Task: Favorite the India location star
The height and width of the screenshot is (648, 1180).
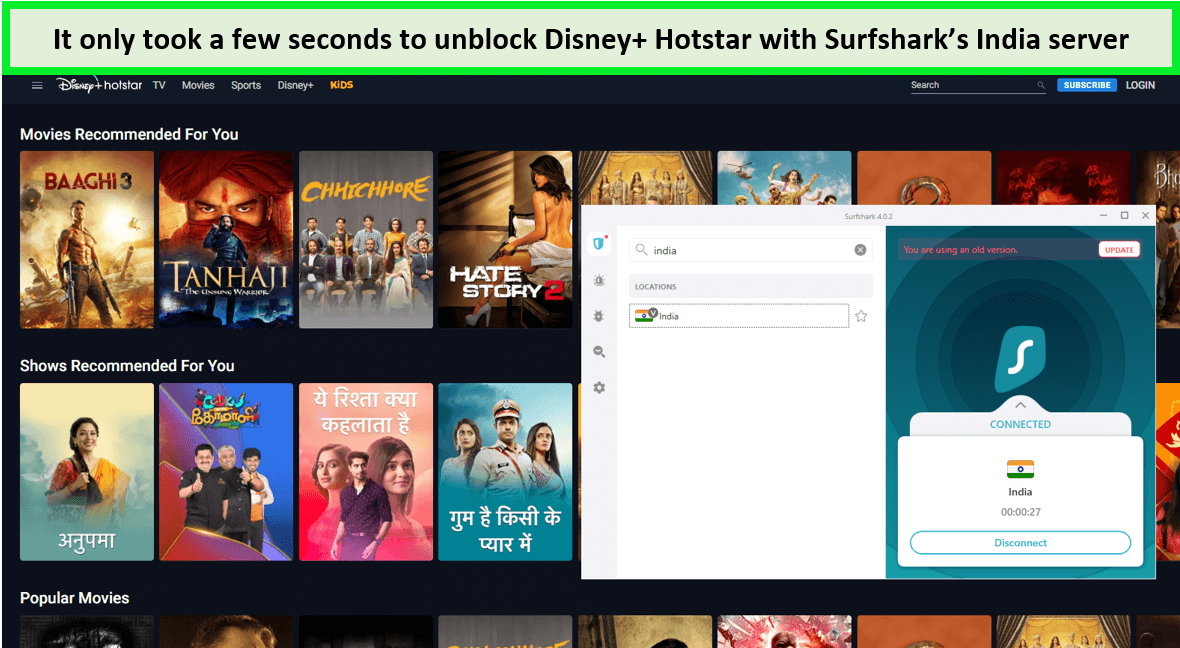Action: pyautogui.click(x=861, y=316)
